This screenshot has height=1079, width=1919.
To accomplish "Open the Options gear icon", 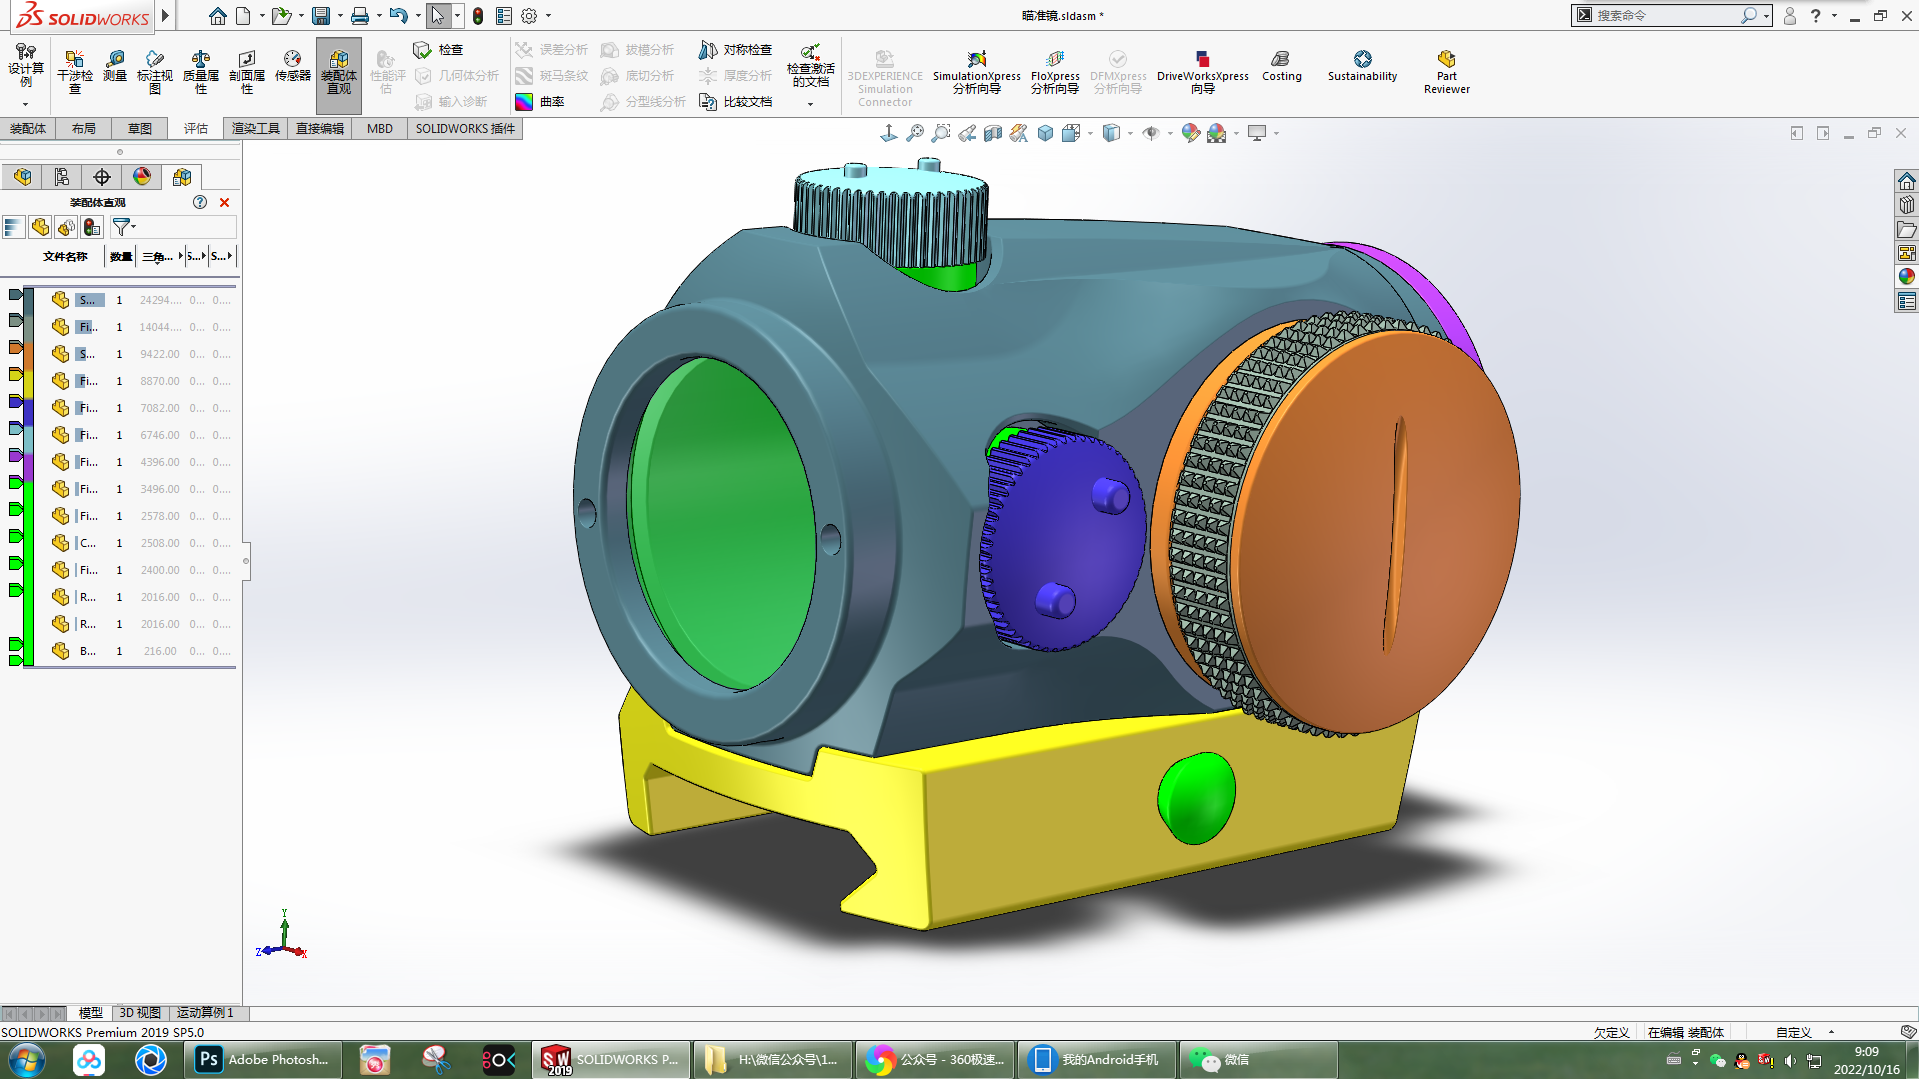I will point(529,16).
